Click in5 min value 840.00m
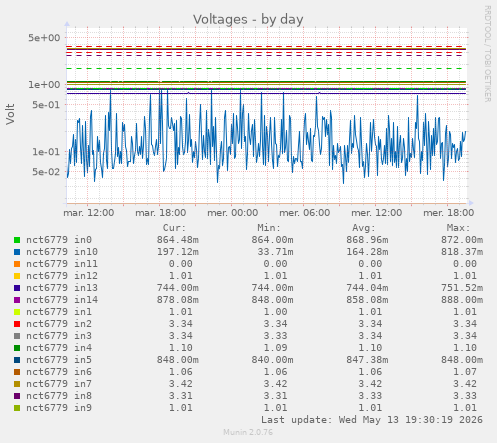Screen dimensions: 497x443 [272, 360]
